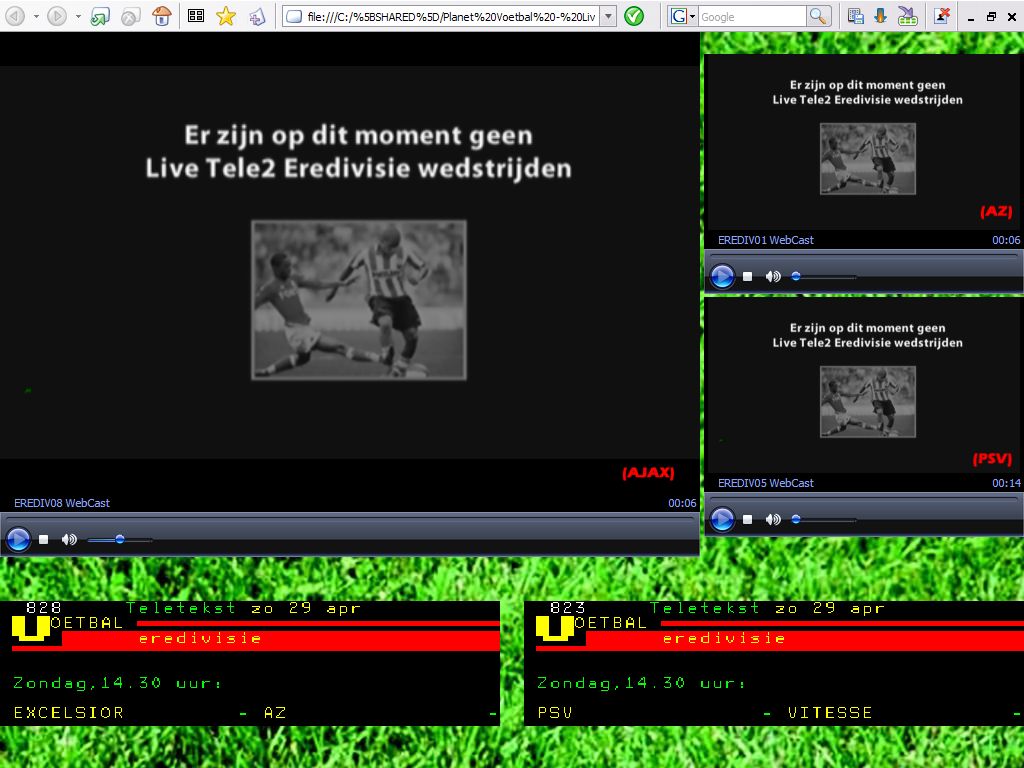Click the tile windows grid icon
1024x768 pixels.
point(195,16)
